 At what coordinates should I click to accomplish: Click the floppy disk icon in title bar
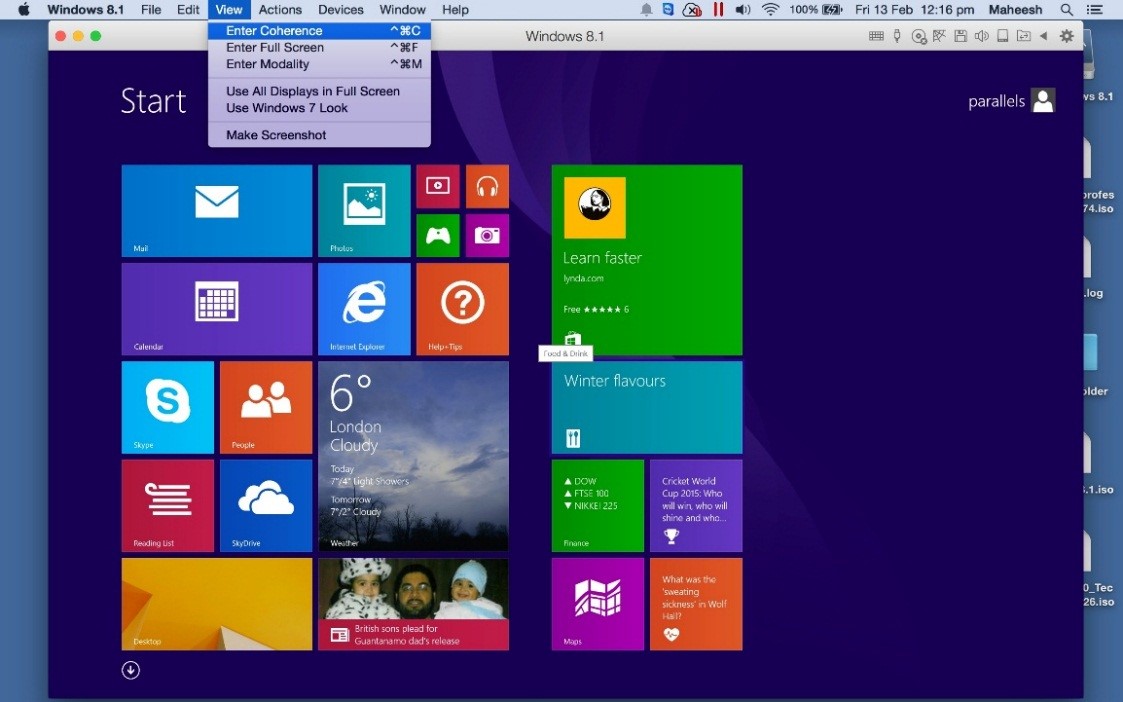[960, 36]
